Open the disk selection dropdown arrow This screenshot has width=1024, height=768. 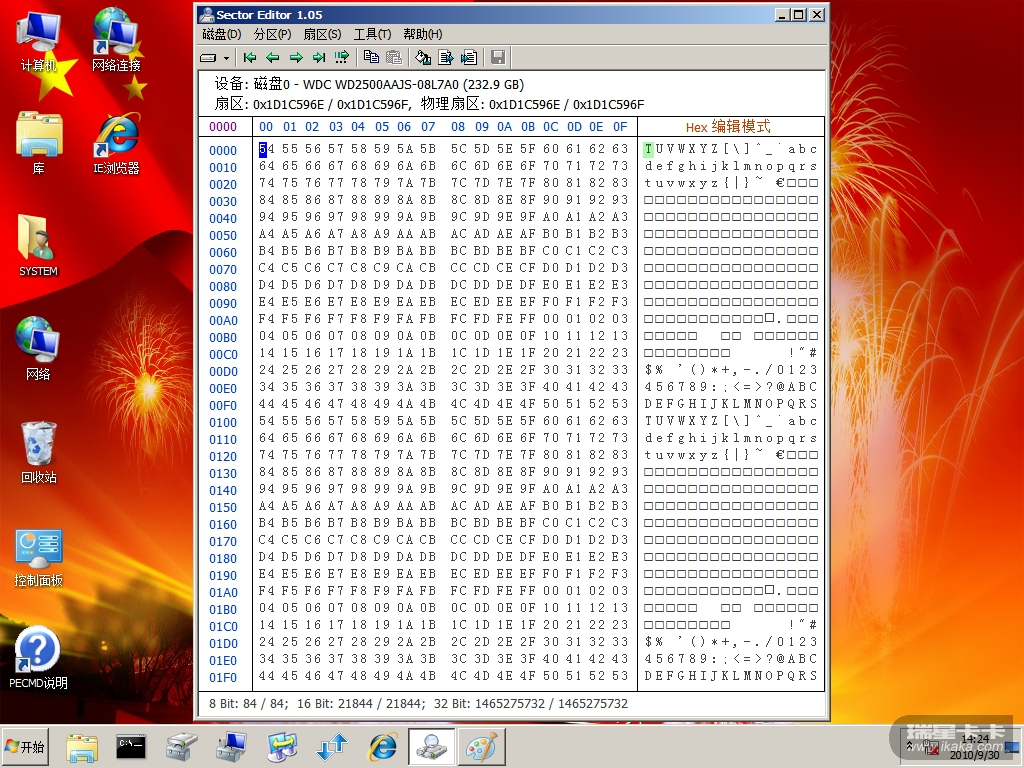coord(227,58)
